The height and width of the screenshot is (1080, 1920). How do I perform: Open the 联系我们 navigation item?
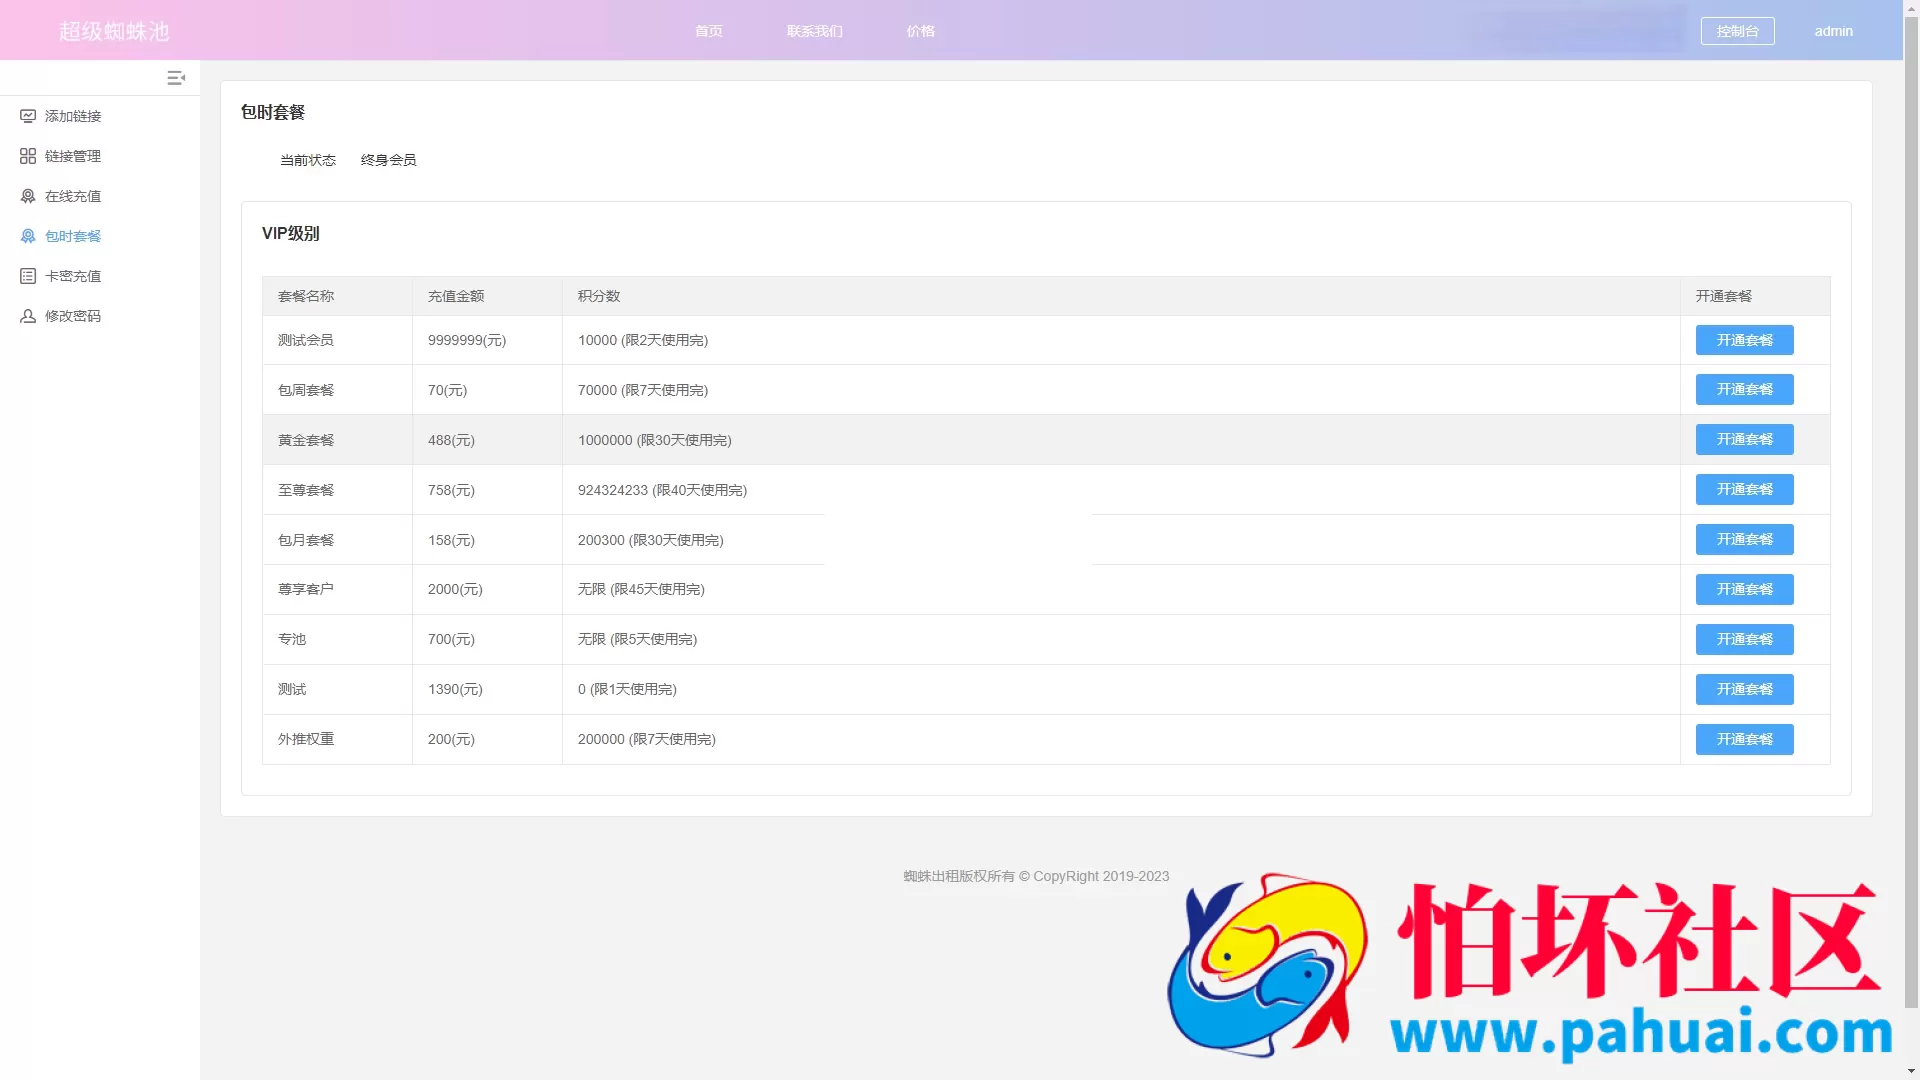point(815,31)
